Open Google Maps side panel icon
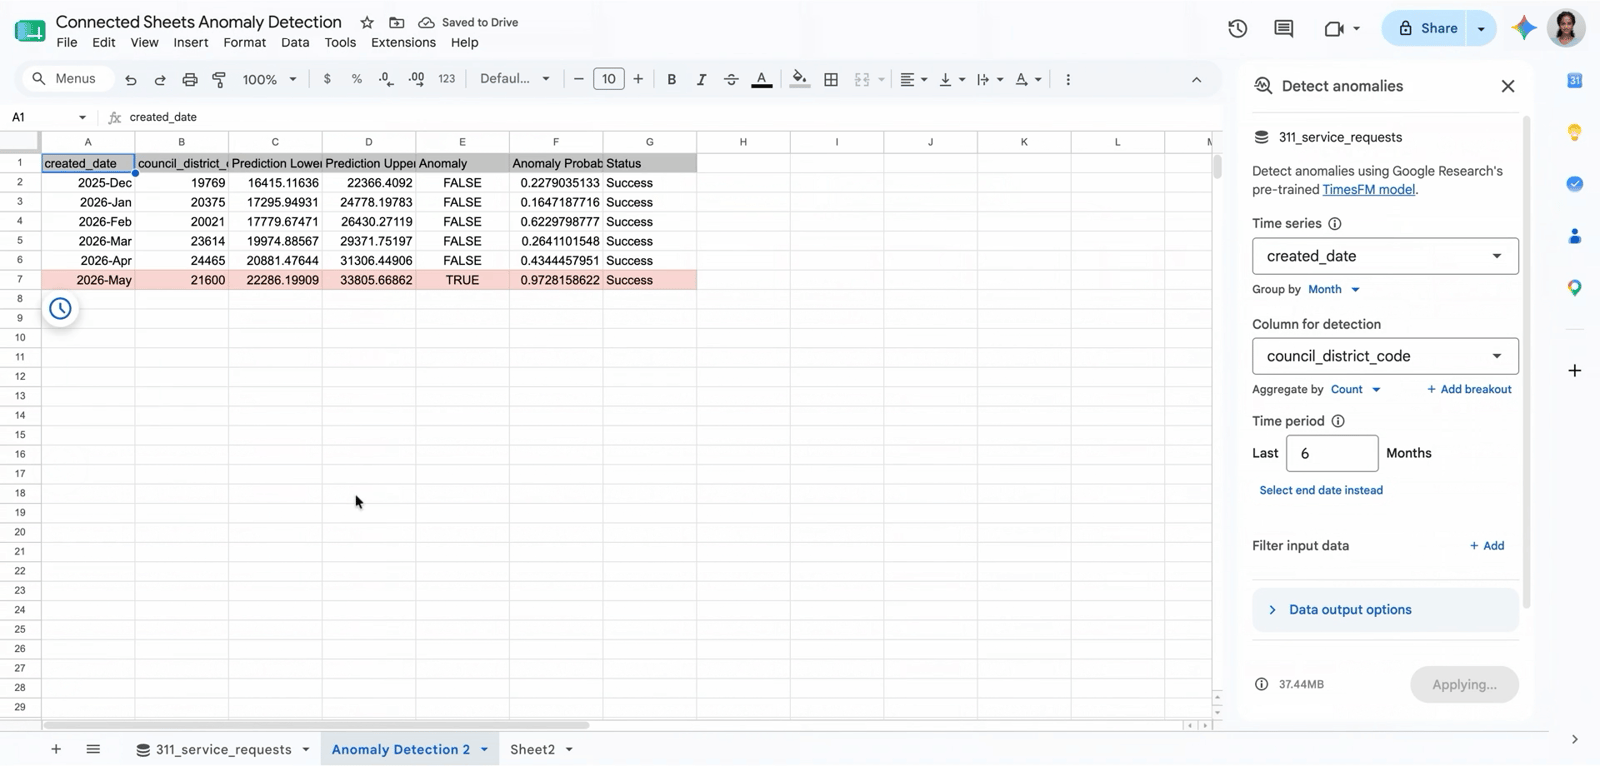This screenshot has width=1600, height=766. pos(1575,288)
